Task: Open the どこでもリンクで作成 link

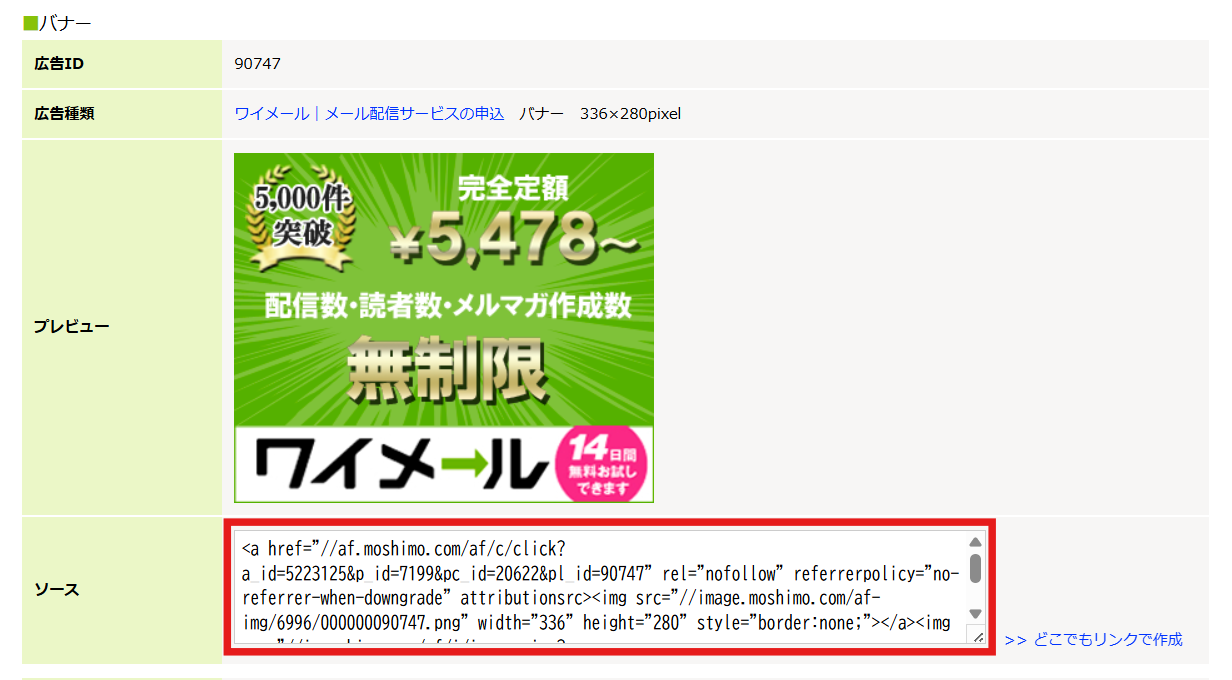Action: tap(1093, 639)
